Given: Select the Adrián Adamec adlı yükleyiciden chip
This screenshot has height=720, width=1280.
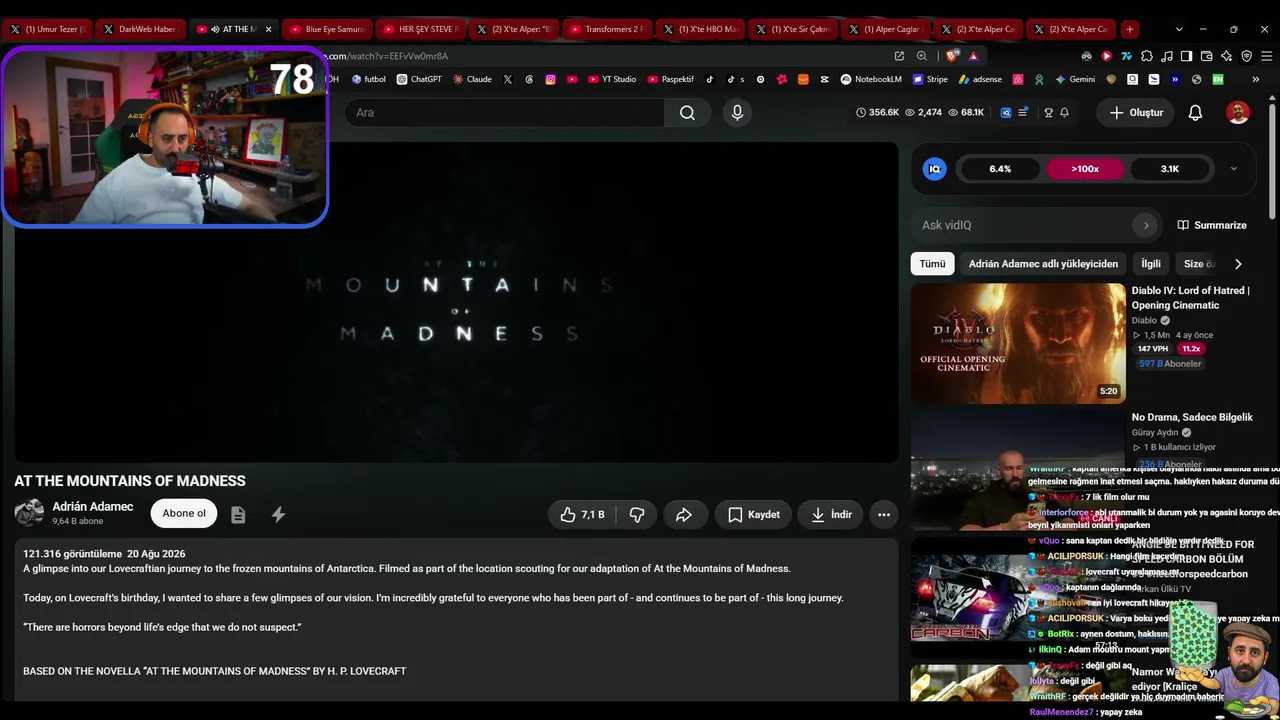Looking at the screenshot, I should point(1043,264).
